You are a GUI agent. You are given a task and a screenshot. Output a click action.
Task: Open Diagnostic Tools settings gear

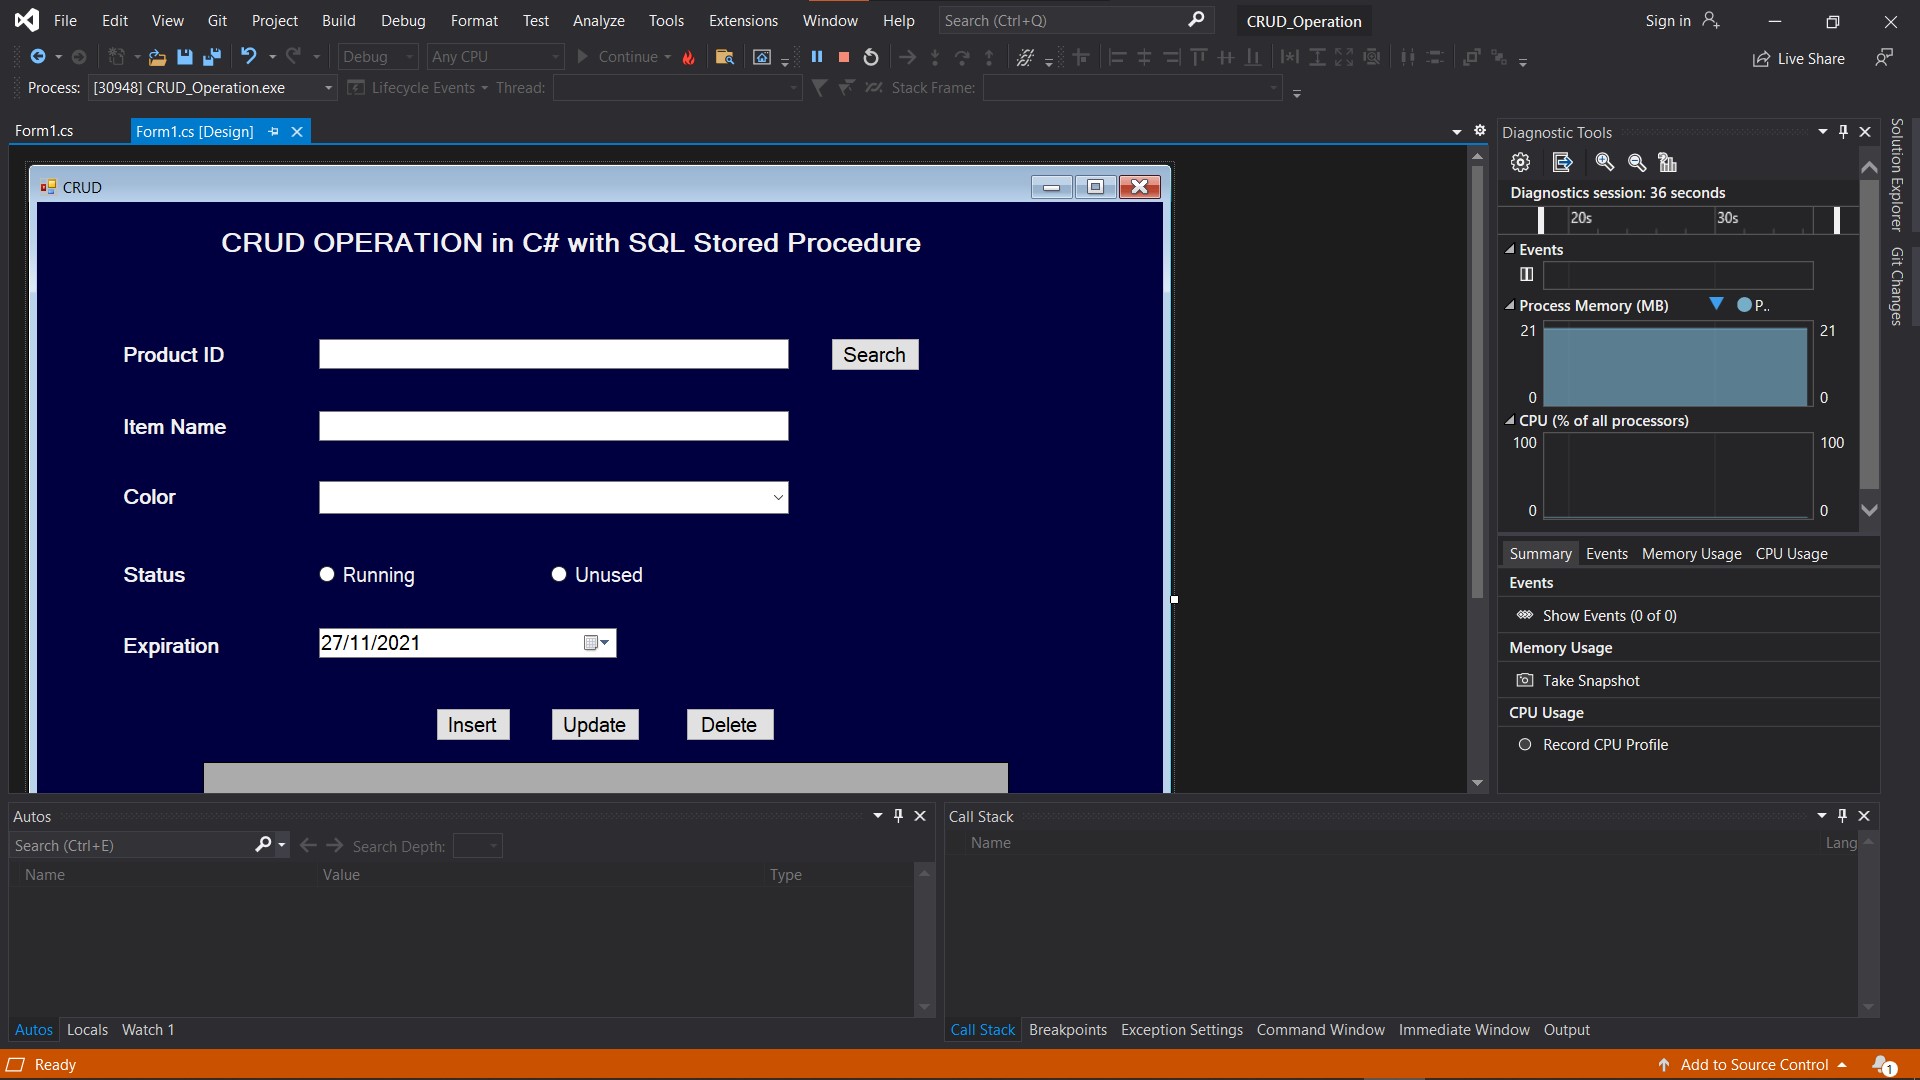[1520, 162]
